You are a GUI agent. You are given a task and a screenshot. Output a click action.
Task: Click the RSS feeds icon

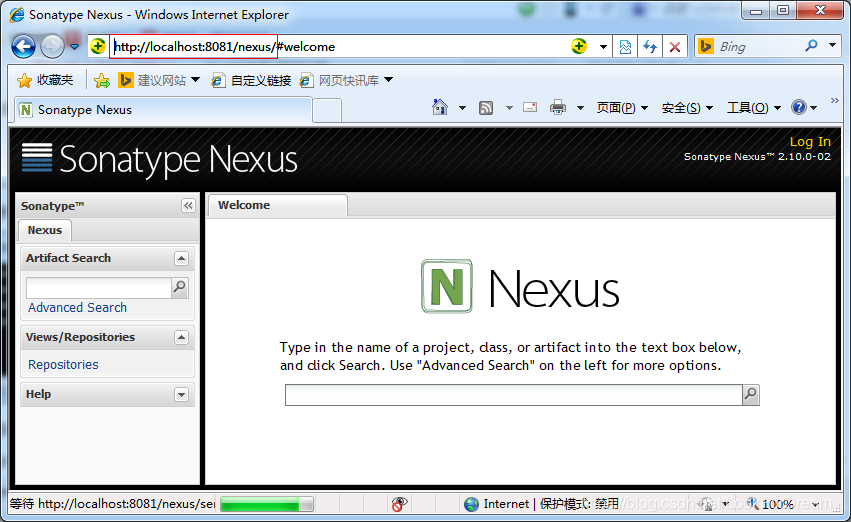click(x=486, y=108)
